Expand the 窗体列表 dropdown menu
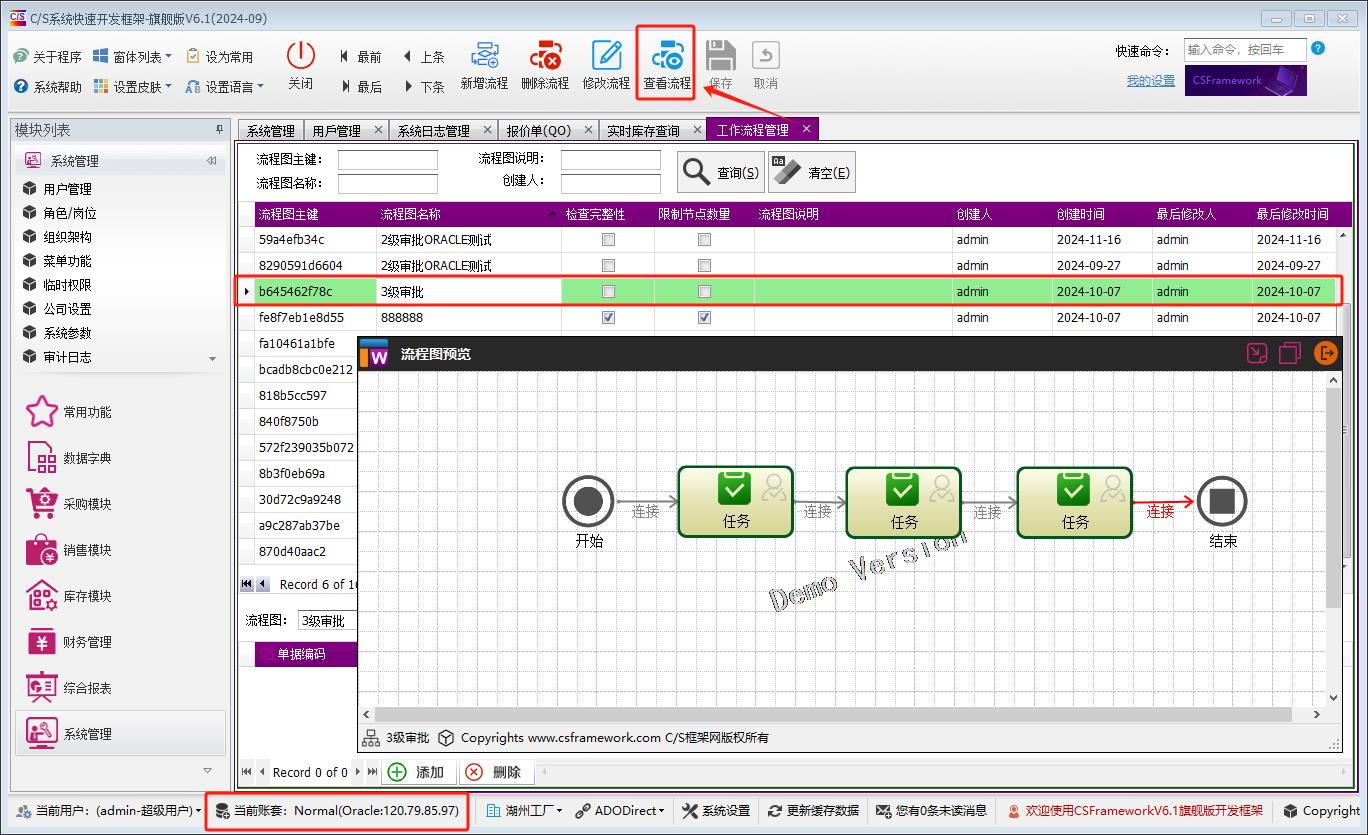 point(133,57)
